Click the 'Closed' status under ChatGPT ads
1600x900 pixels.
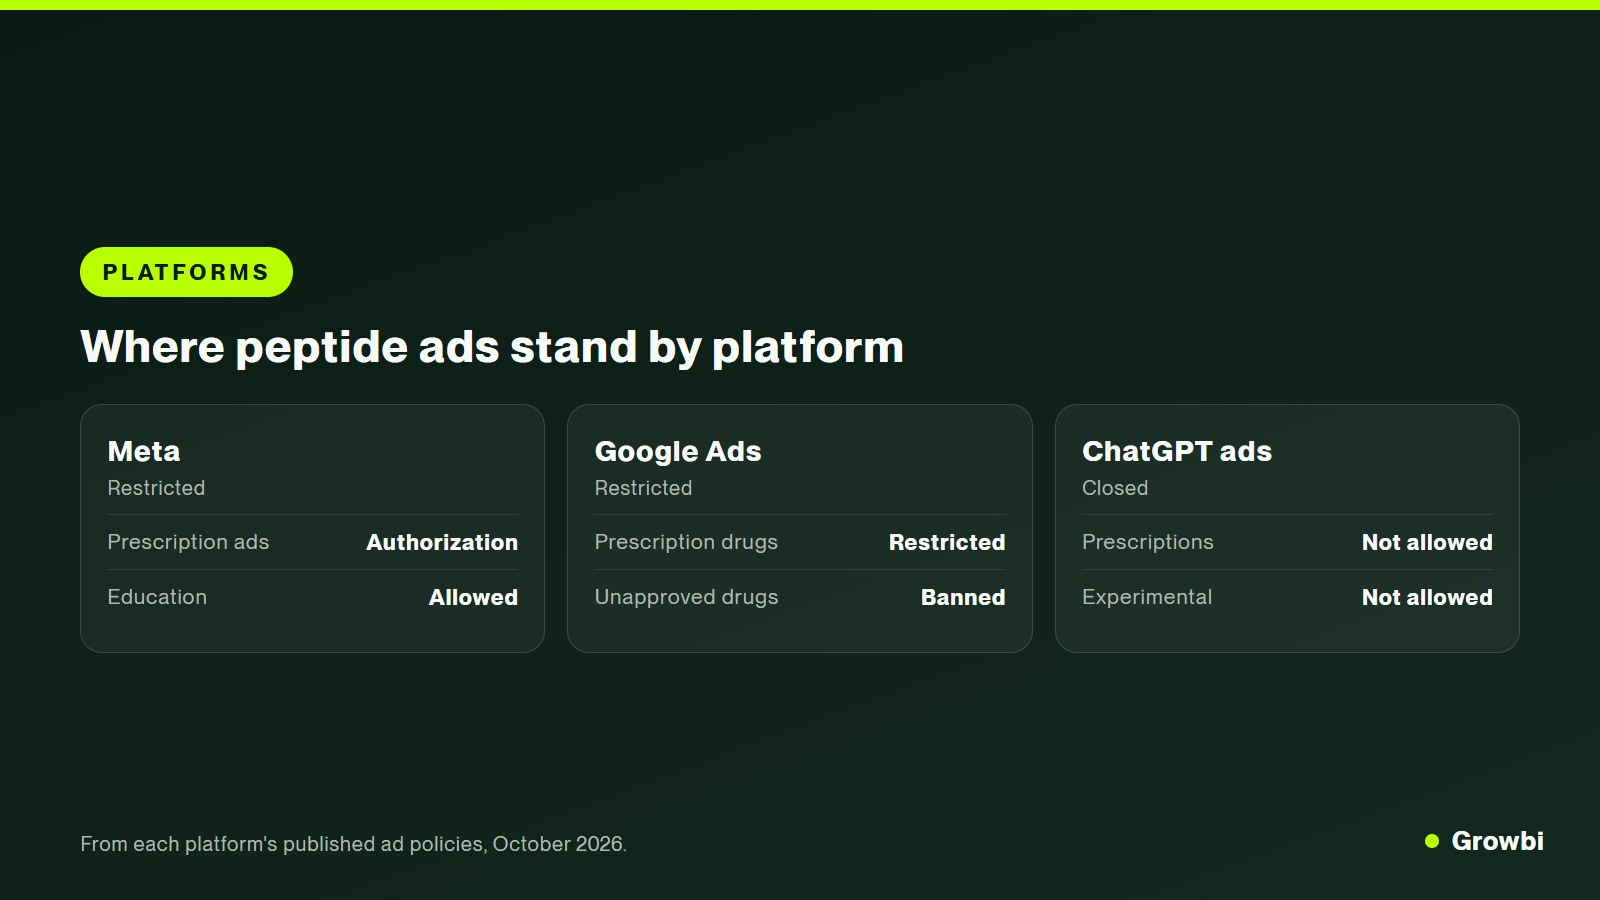click(x=1115, y=488)
